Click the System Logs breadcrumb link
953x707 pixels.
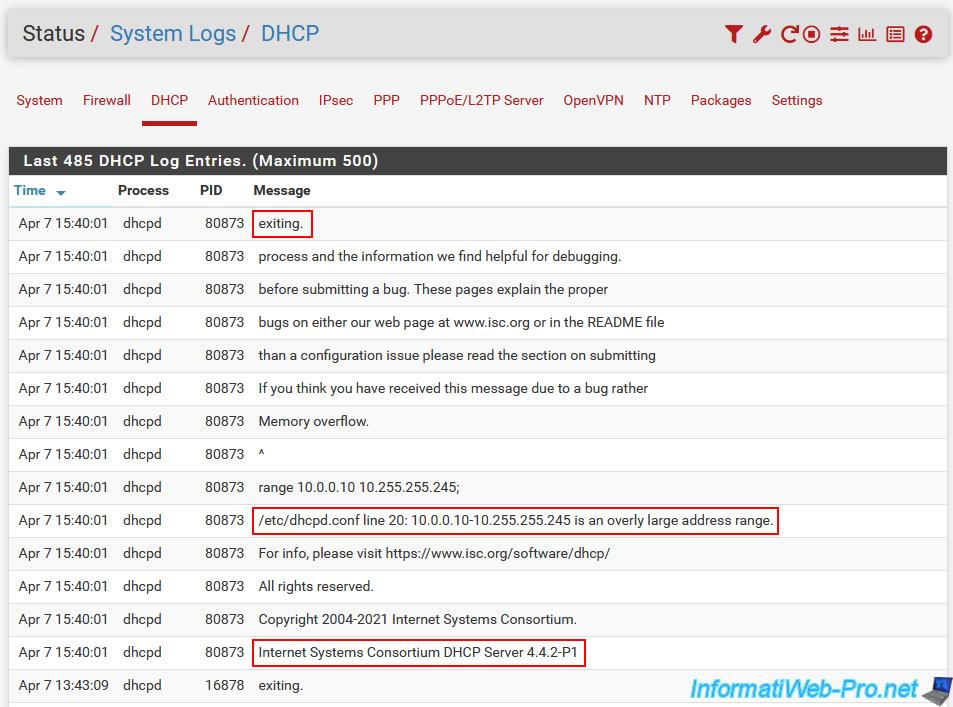click(172, 33)
